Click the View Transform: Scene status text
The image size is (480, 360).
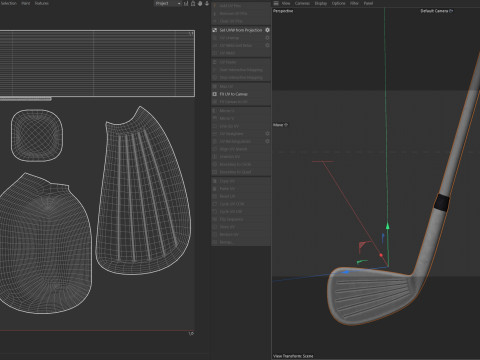pos(293,356)
